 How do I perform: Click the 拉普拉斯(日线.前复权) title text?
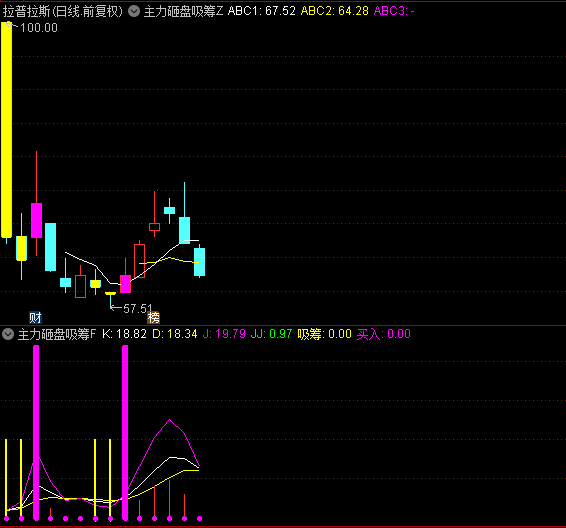tap(63, 12)
